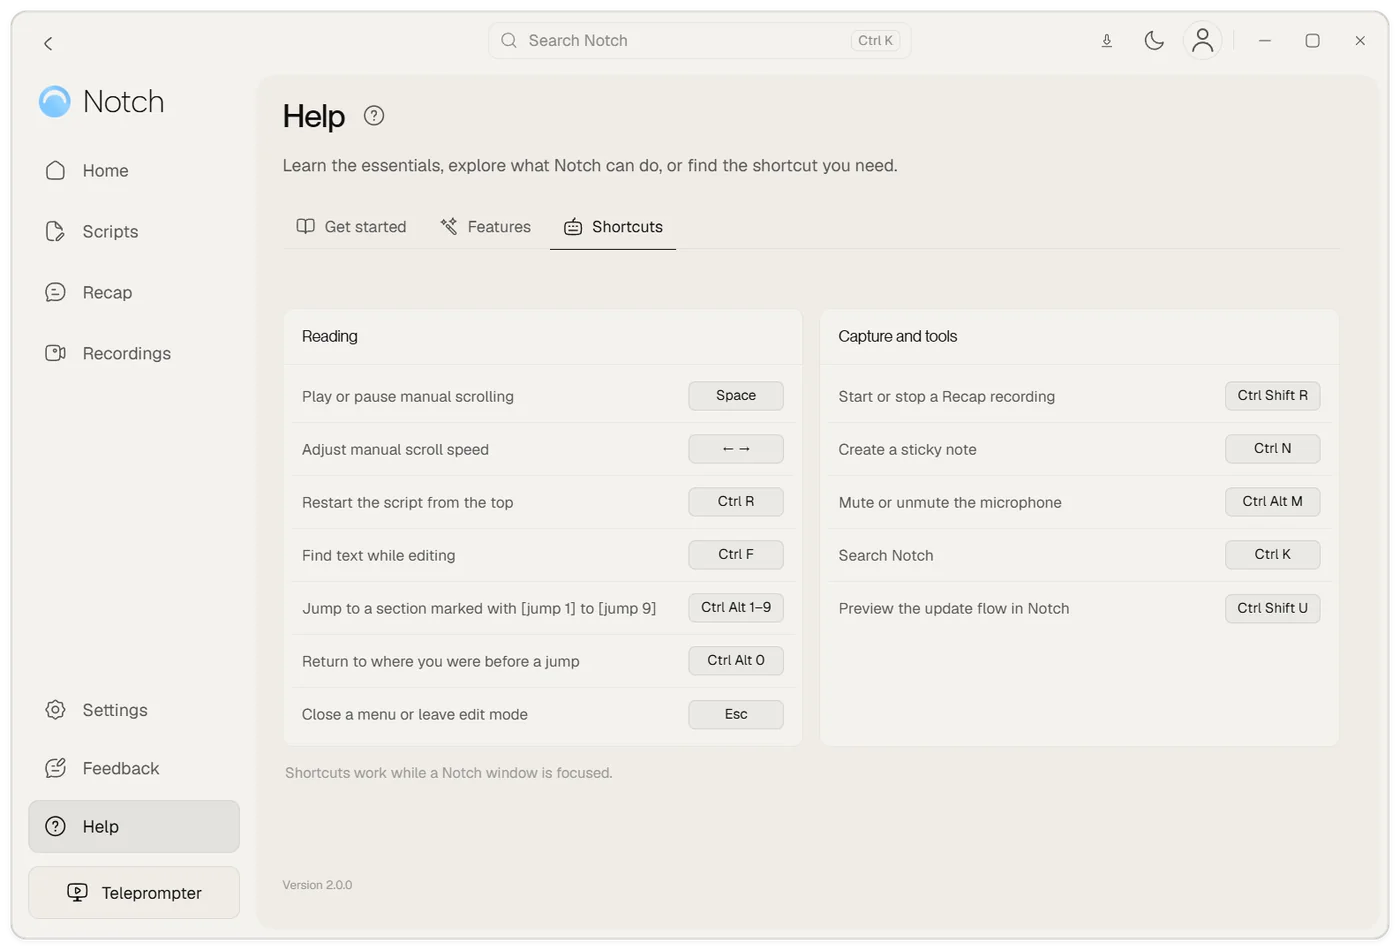Switch to the Features tab
Screen dimensions: 1400x950
486,227
